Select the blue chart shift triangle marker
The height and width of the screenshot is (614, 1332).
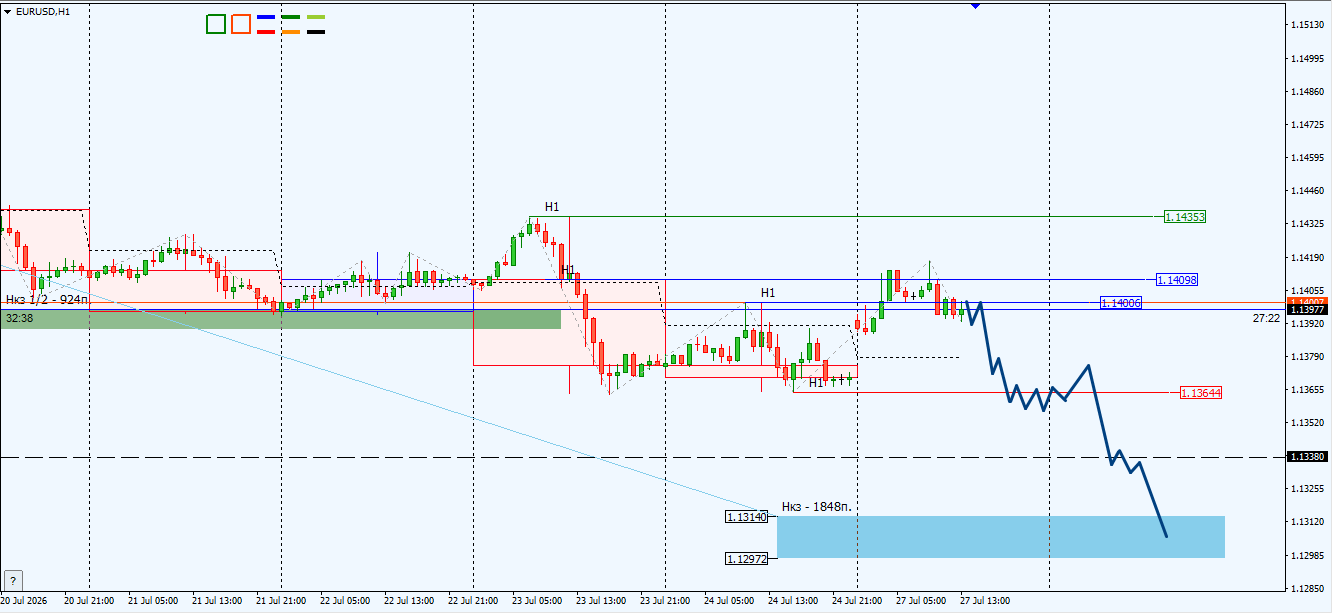pyautogui.click(x=975, y=5)
